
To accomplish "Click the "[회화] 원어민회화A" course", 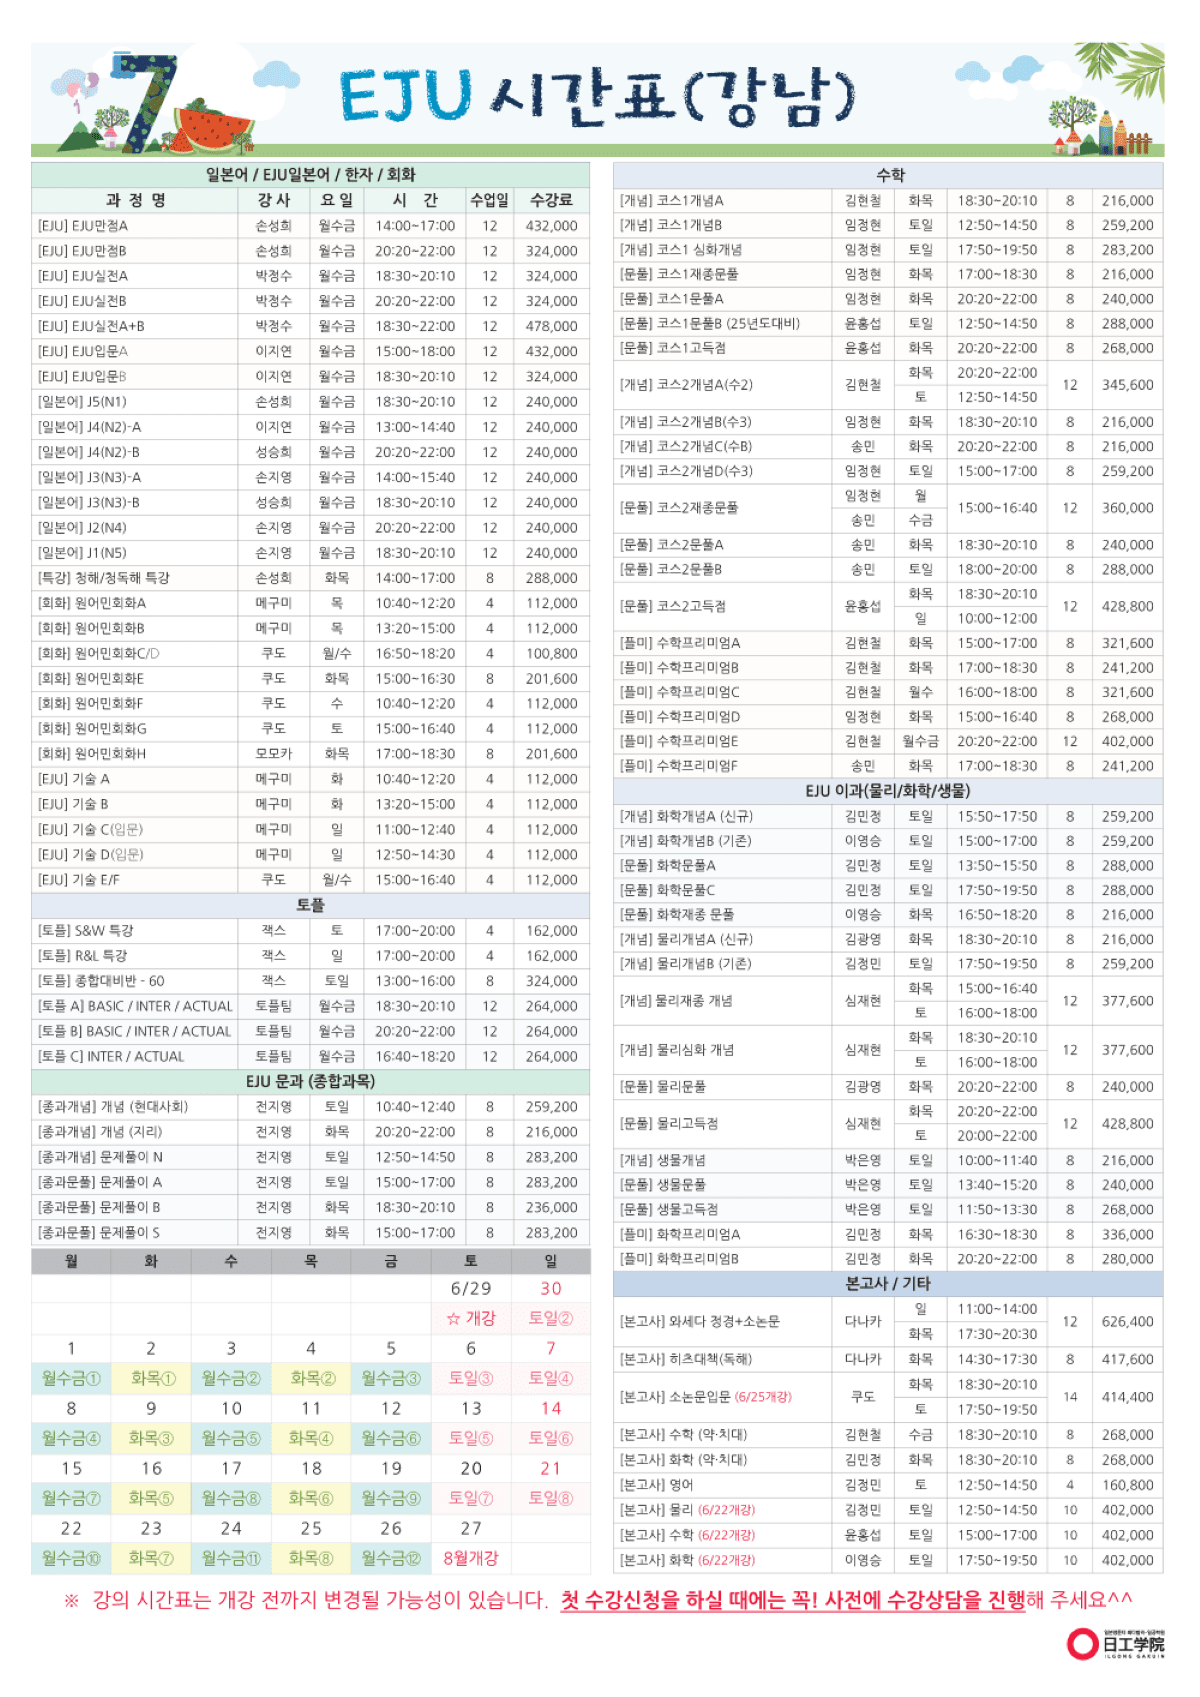I will tap(91, 603).
